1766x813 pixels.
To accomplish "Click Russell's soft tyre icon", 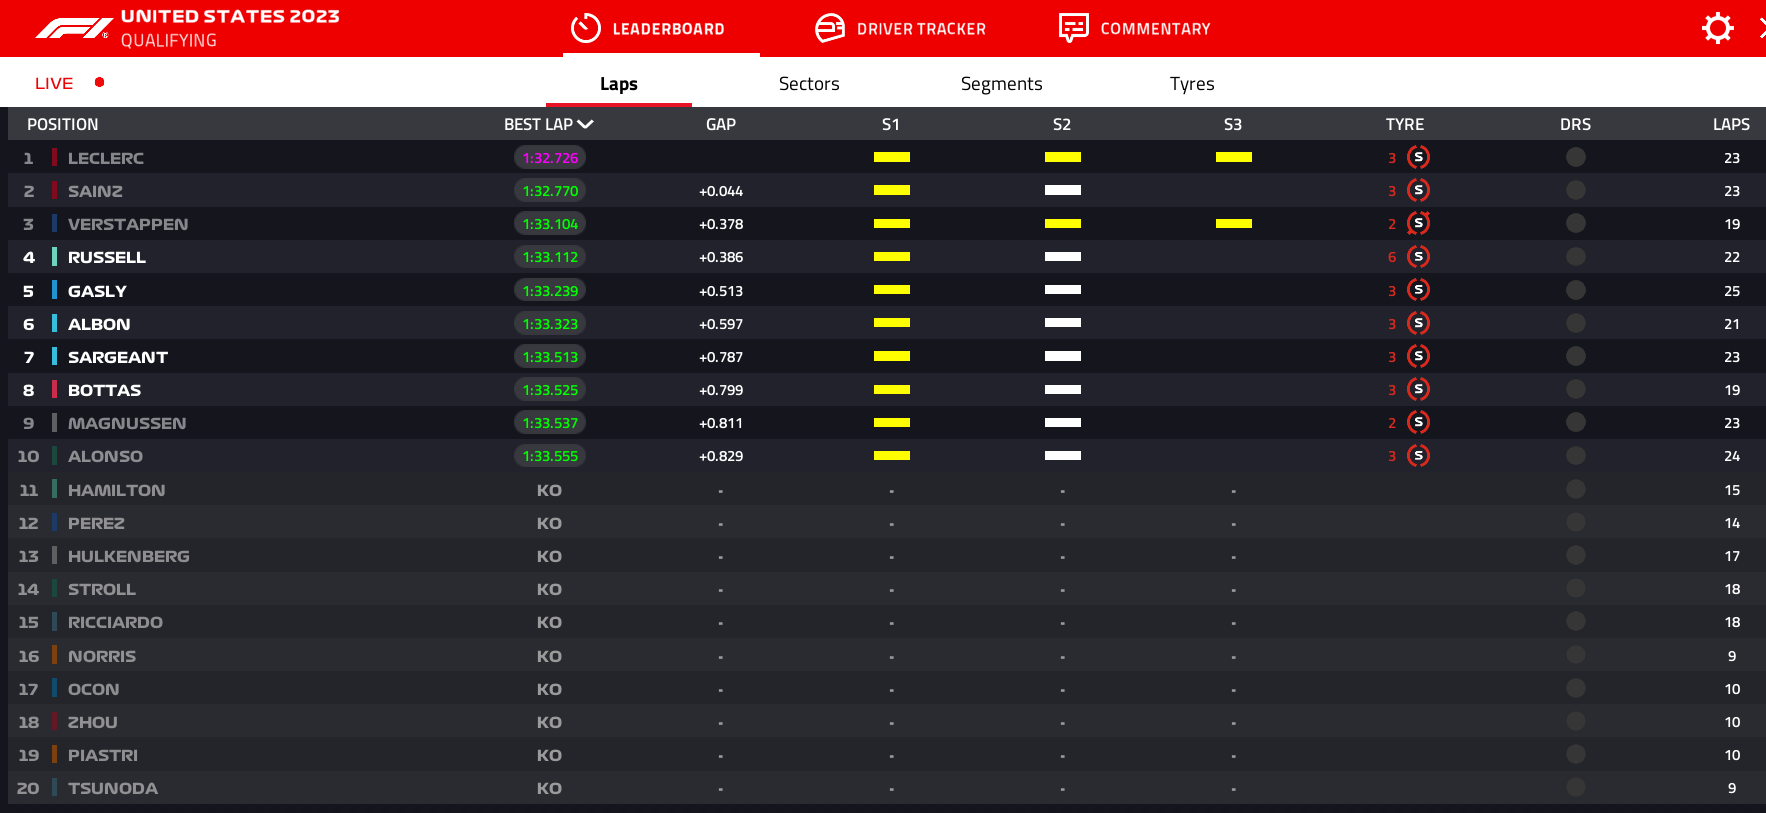I will click(1418, 257).
